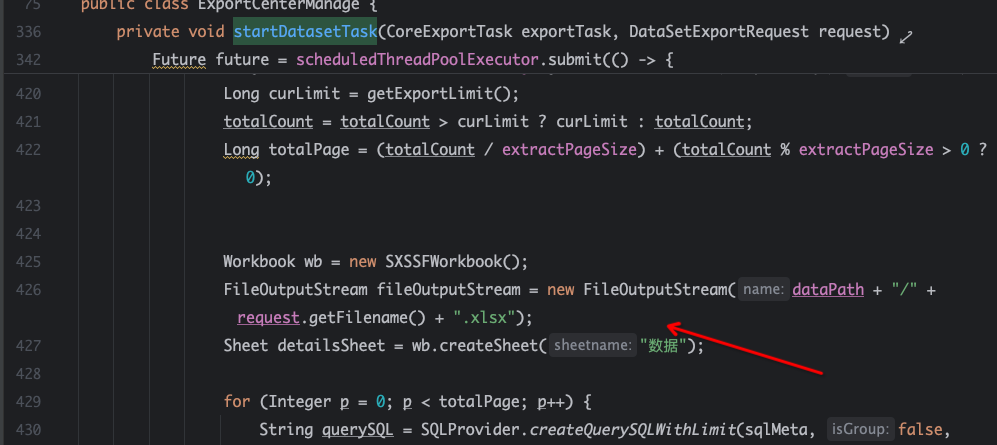Image resolution: width=997 pixels, height=445 pixels.
Task: Click the expand arrows icon after startDatasetTask signature
Action: [x=907, y=35]
